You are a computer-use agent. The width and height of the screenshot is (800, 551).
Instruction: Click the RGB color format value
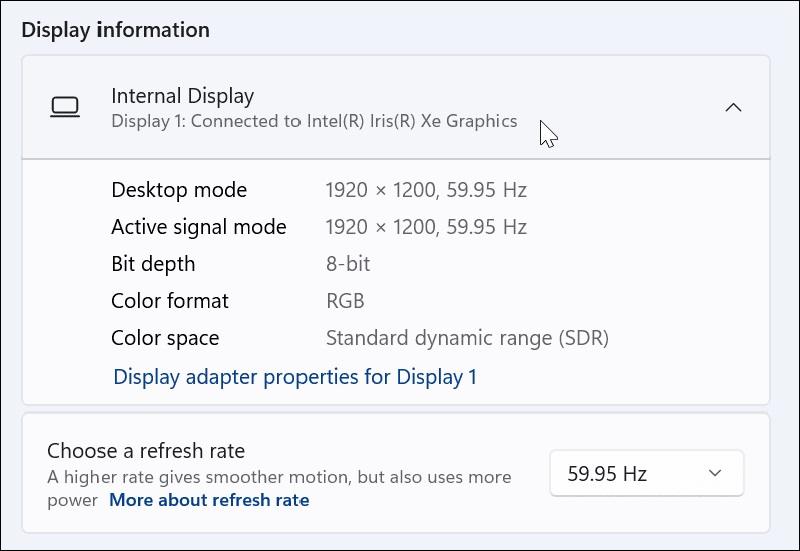(x=345, y=301)
